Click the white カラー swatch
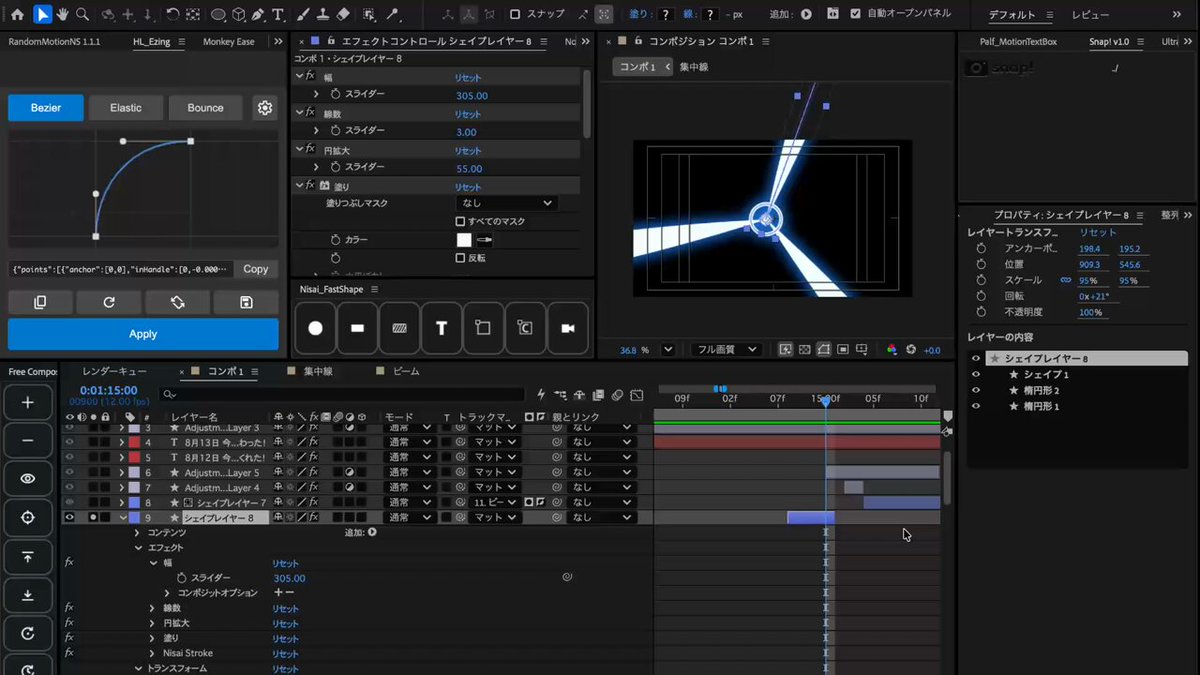The height and width of the screenshot is (675, 1200). coord(464,240)
